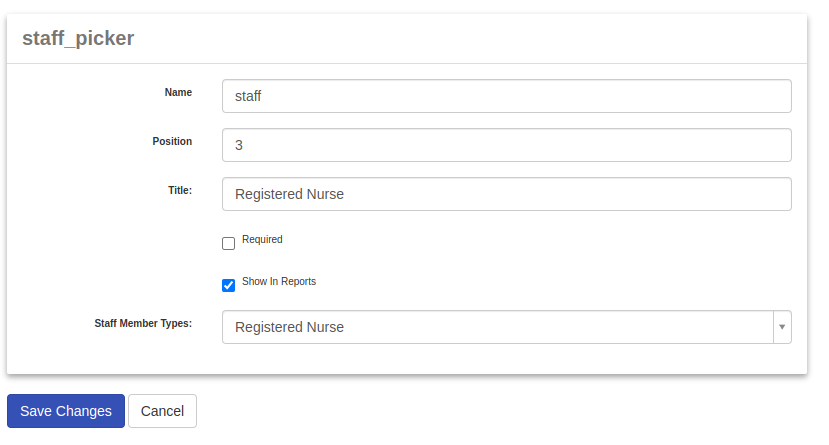Click the Position field label
Image resolution: width=829 pixels, height=445 pixels.
click(172, 141)
